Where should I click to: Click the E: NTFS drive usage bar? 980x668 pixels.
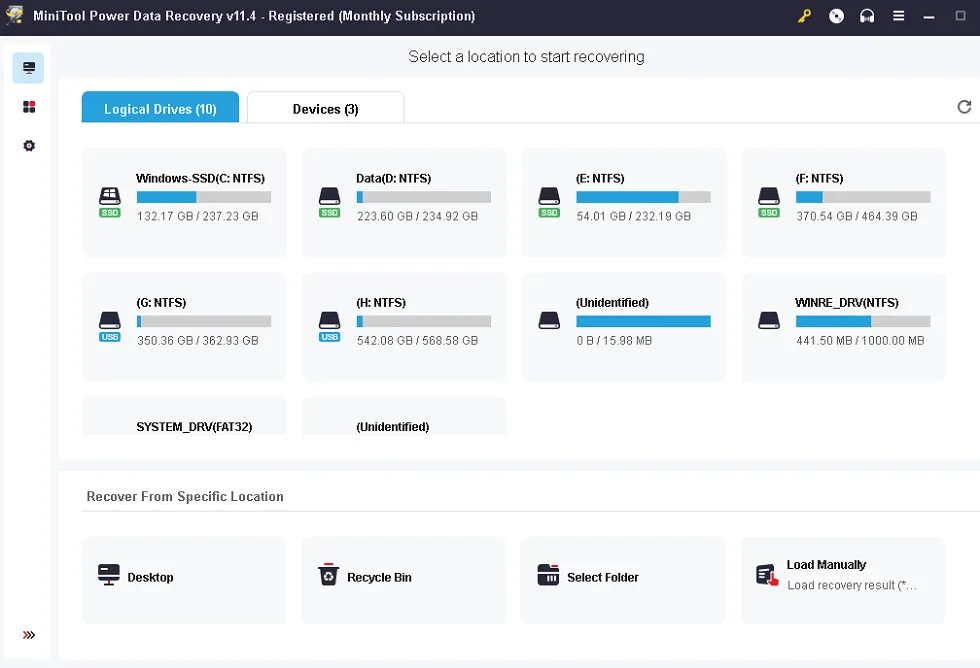click(643, 198)
